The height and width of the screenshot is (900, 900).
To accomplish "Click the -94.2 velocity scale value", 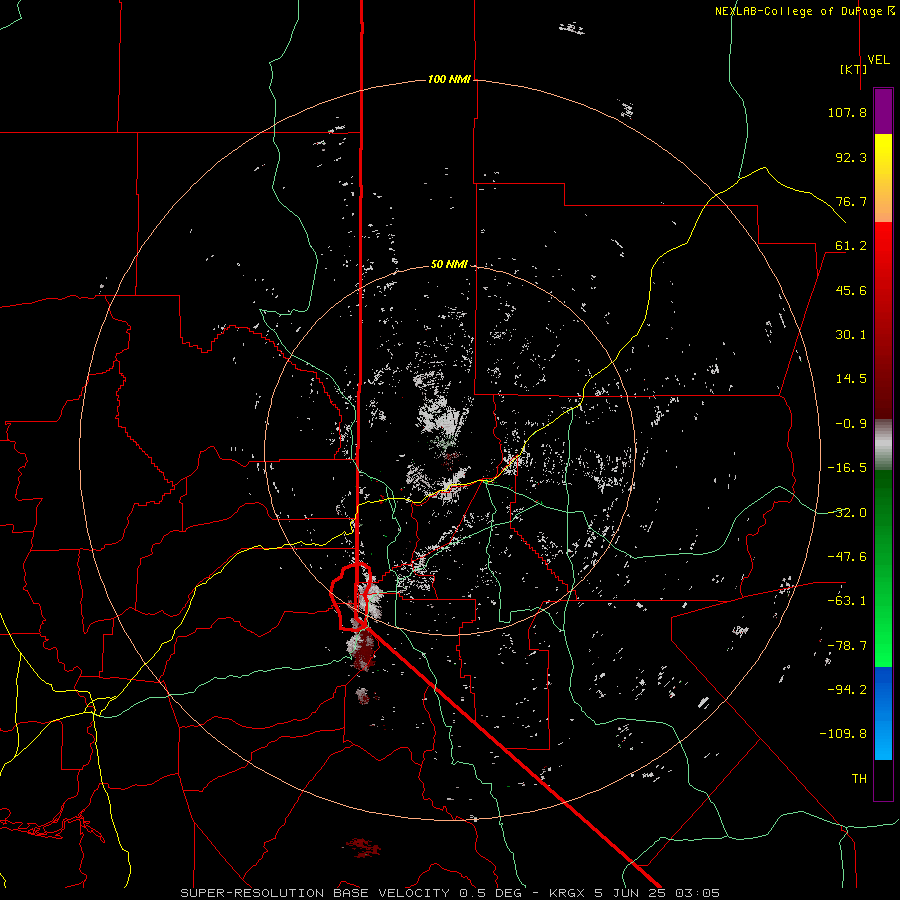I will [x=847, y=689].
